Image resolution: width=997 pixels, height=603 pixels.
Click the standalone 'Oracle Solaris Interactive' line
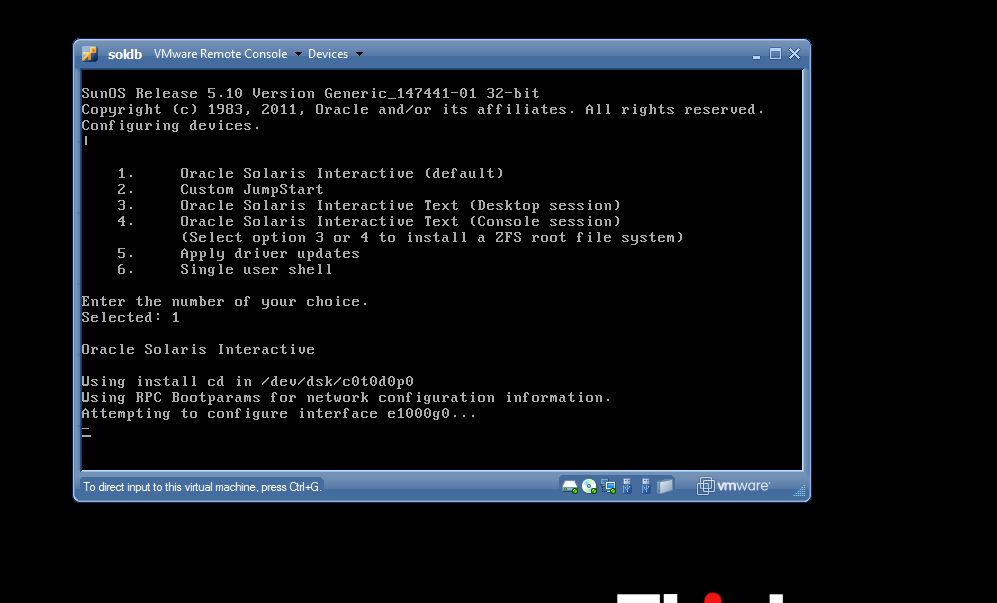click(198, 349)
